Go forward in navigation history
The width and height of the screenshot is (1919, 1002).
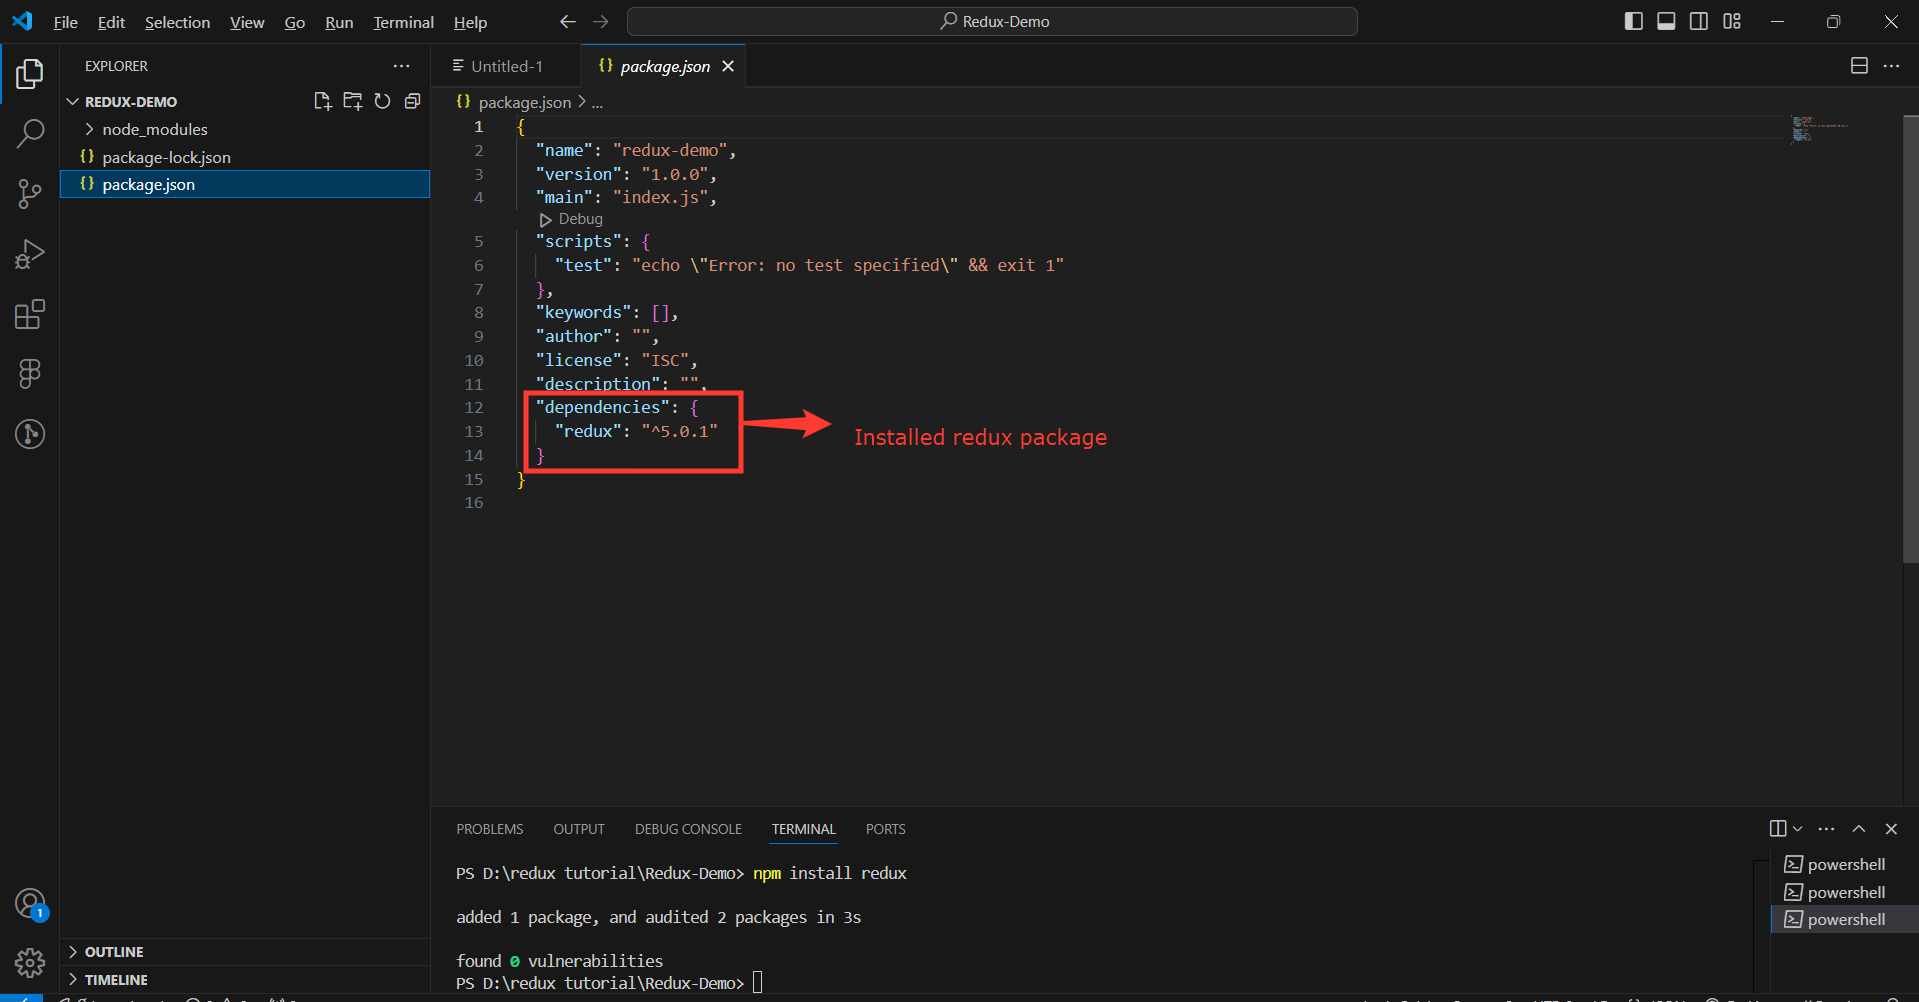pyautogui.click(x=600, y=21)
